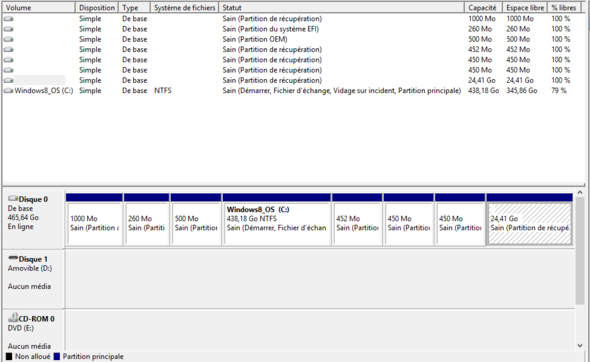Click the scroll up arrow of disk pane
The height and width of the screenshot is (362, 590).
point(580,192)
